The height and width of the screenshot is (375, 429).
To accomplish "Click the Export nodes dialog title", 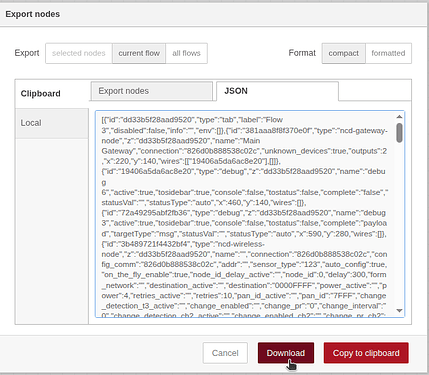I will click(33, 14).
